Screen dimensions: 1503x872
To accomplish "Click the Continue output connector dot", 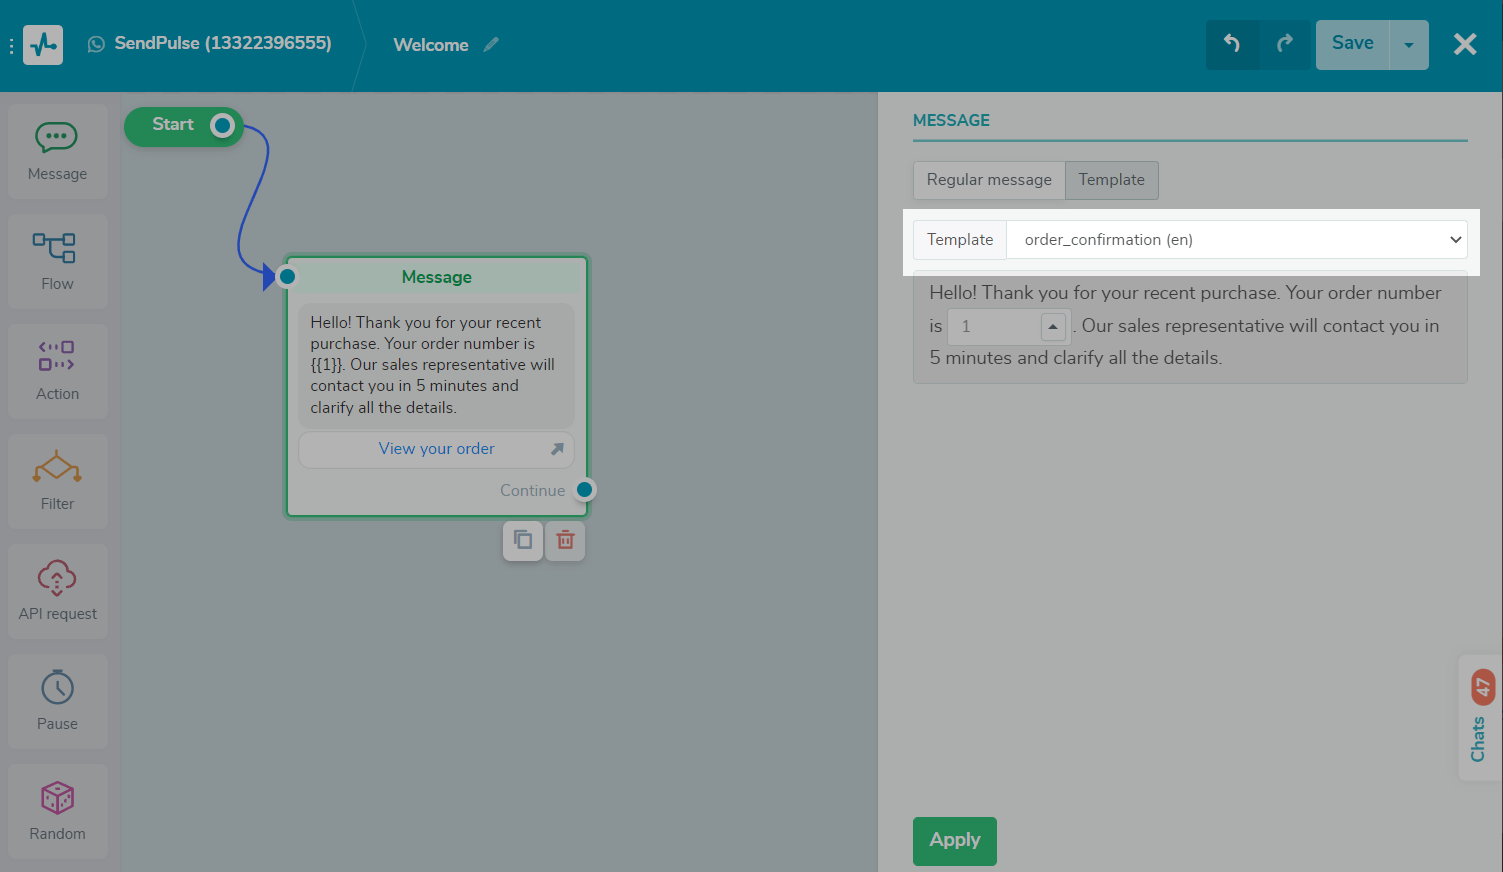I will (585, 490).
